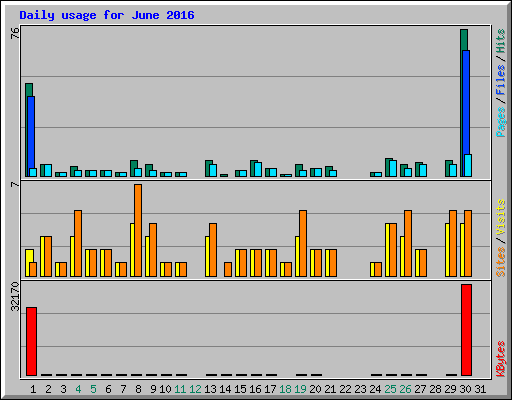This screenshot has height=400, width=512.
Task: Click the day '17' axis label
Action: coord(270,389)
